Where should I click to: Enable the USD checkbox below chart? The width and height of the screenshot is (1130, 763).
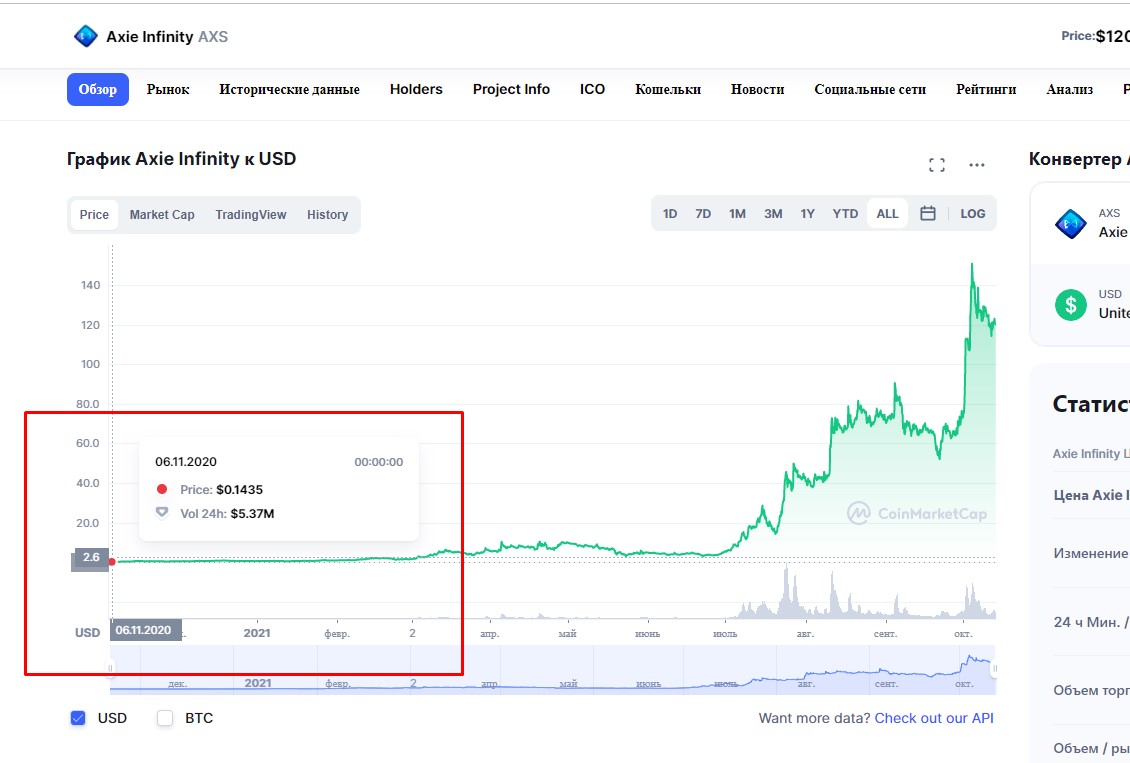pyautogui.click(x=78, y=718)
